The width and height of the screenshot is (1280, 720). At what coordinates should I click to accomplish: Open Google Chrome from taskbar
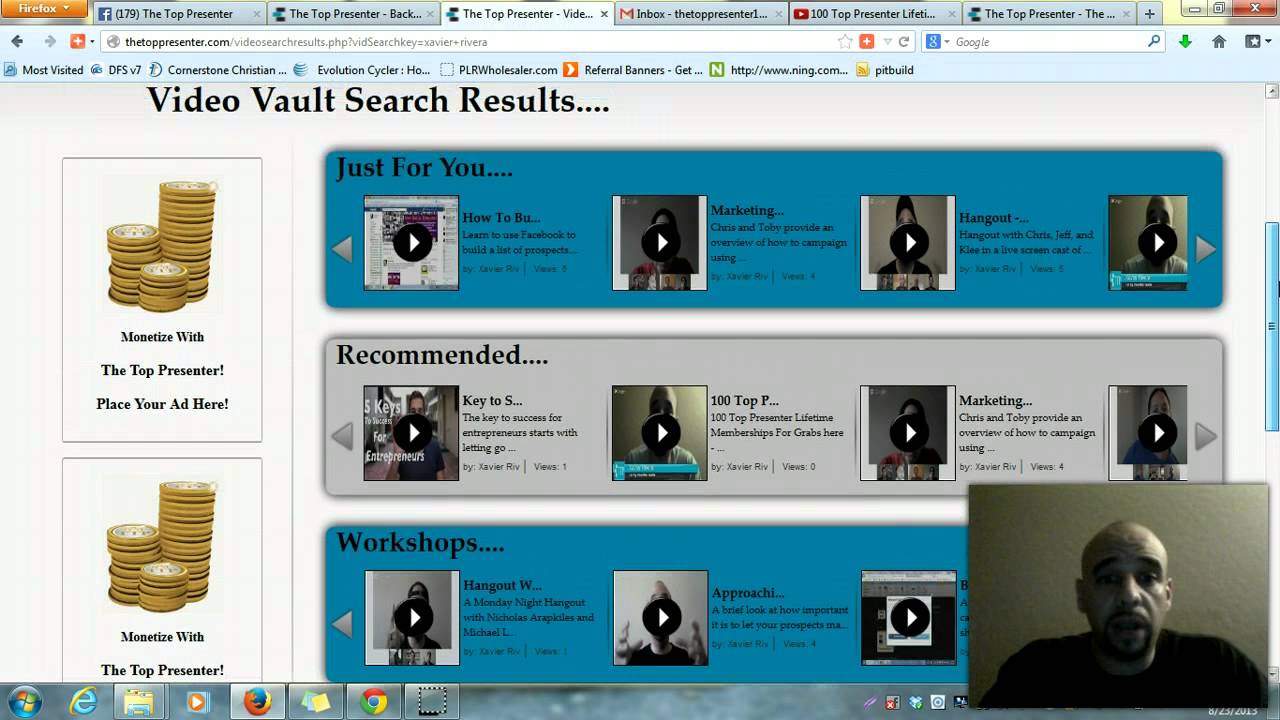pyautogui.click(x=374, y=702)
